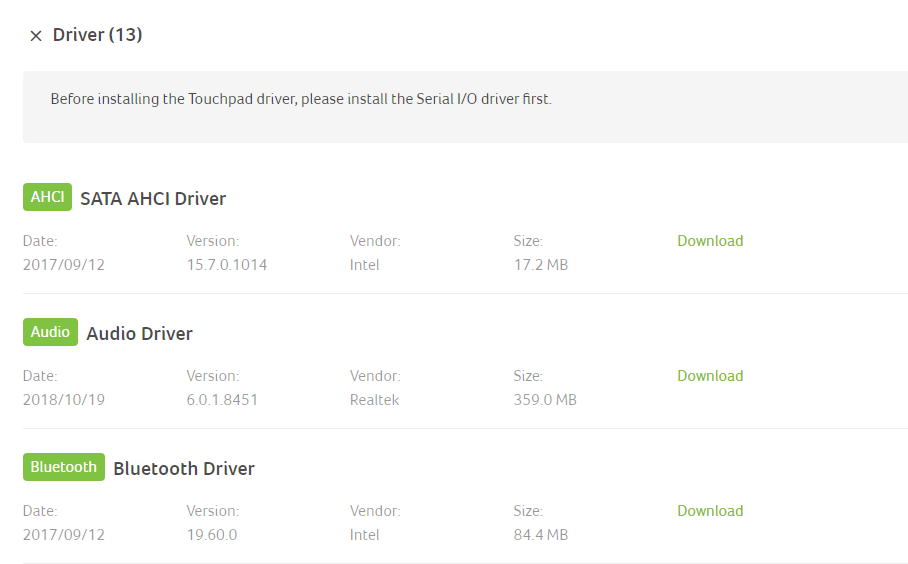Click the green AHCI category badge
The width and height of the screenshot is (908, 564).
tap(47, 197)
